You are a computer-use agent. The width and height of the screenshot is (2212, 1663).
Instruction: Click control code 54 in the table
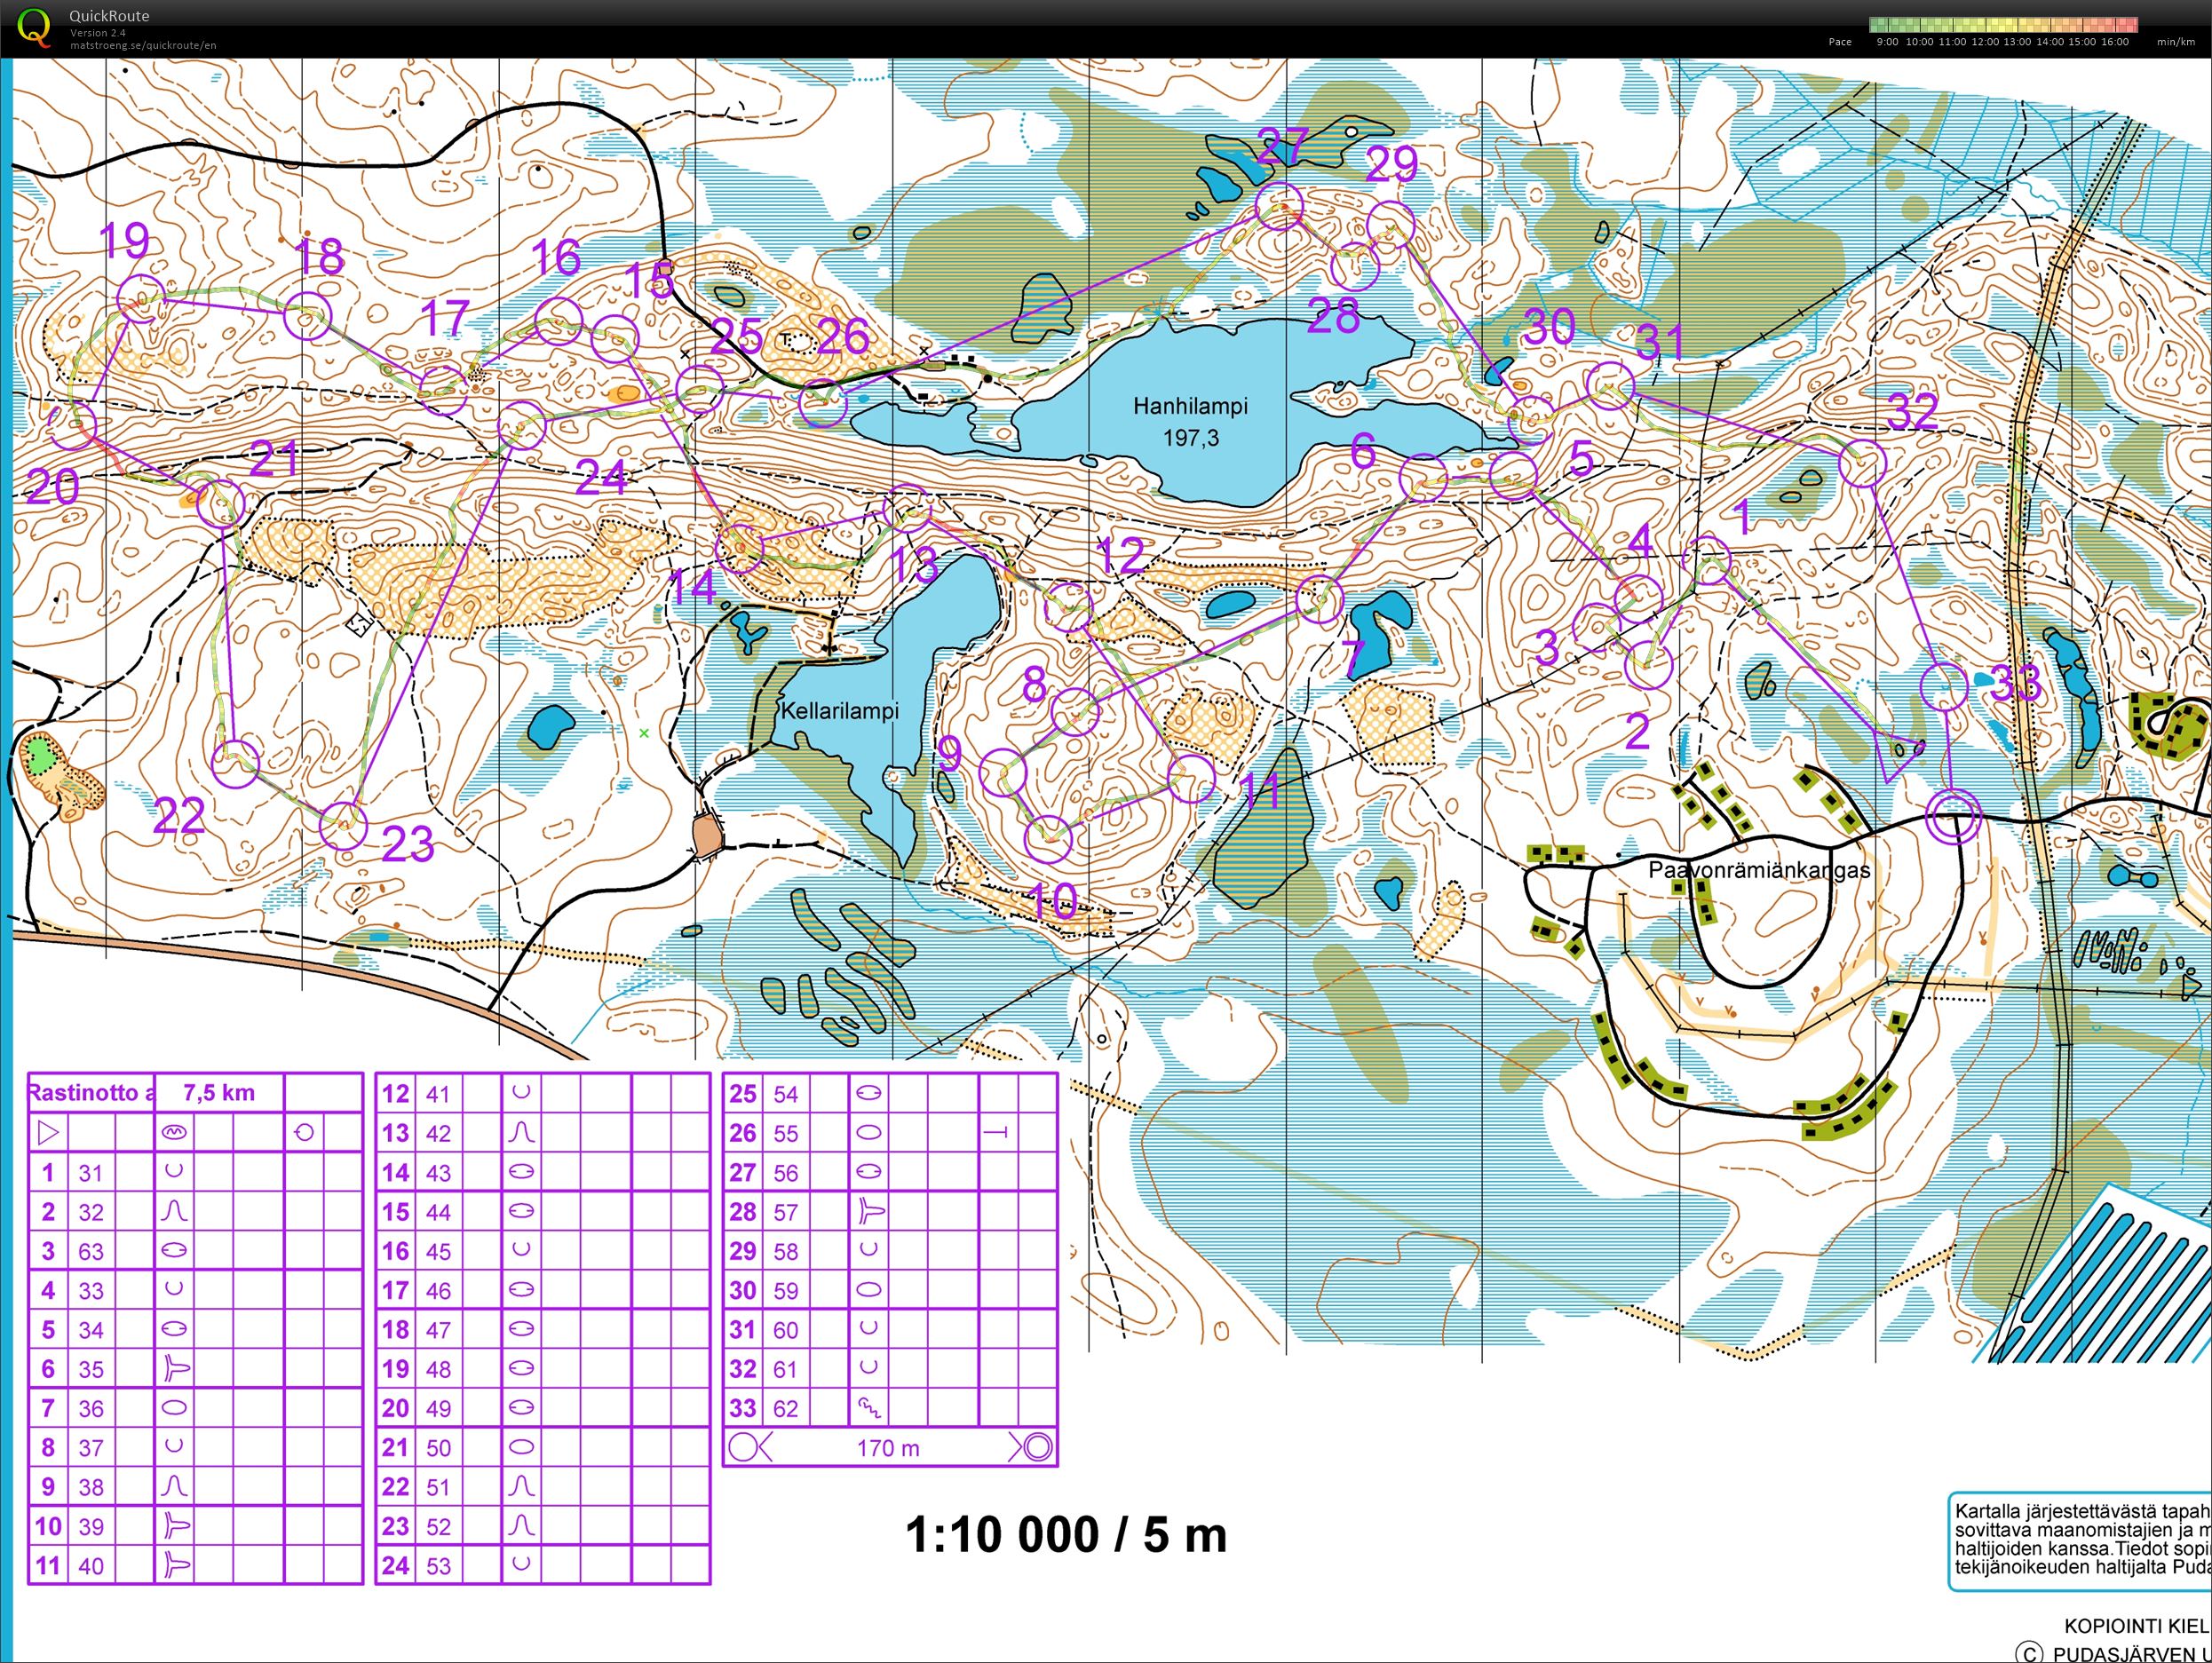tap(786, 1094)
